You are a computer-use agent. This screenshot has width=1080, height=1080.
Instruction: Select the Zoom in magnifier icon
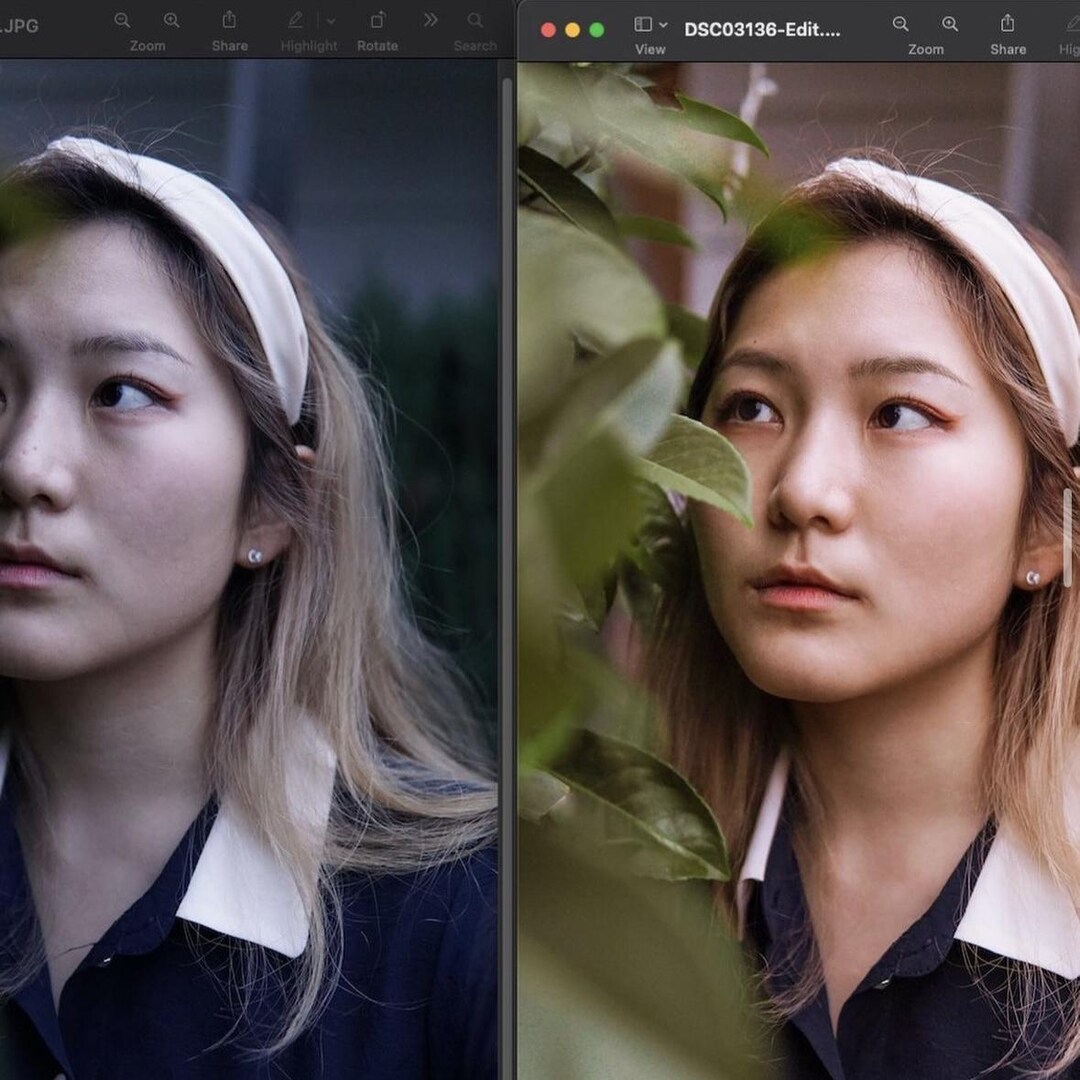pyautogui.click(x=172, y=19)
